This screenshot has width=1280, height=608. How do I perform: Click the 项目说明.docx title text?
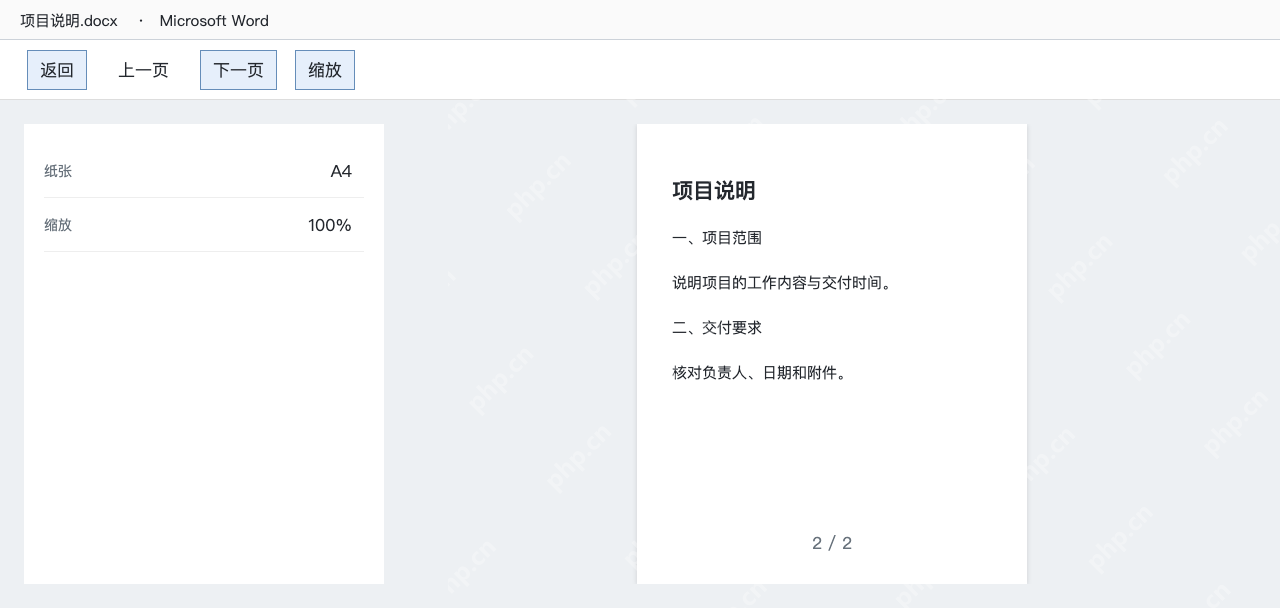pyautogui.click(x=69, y=20)
